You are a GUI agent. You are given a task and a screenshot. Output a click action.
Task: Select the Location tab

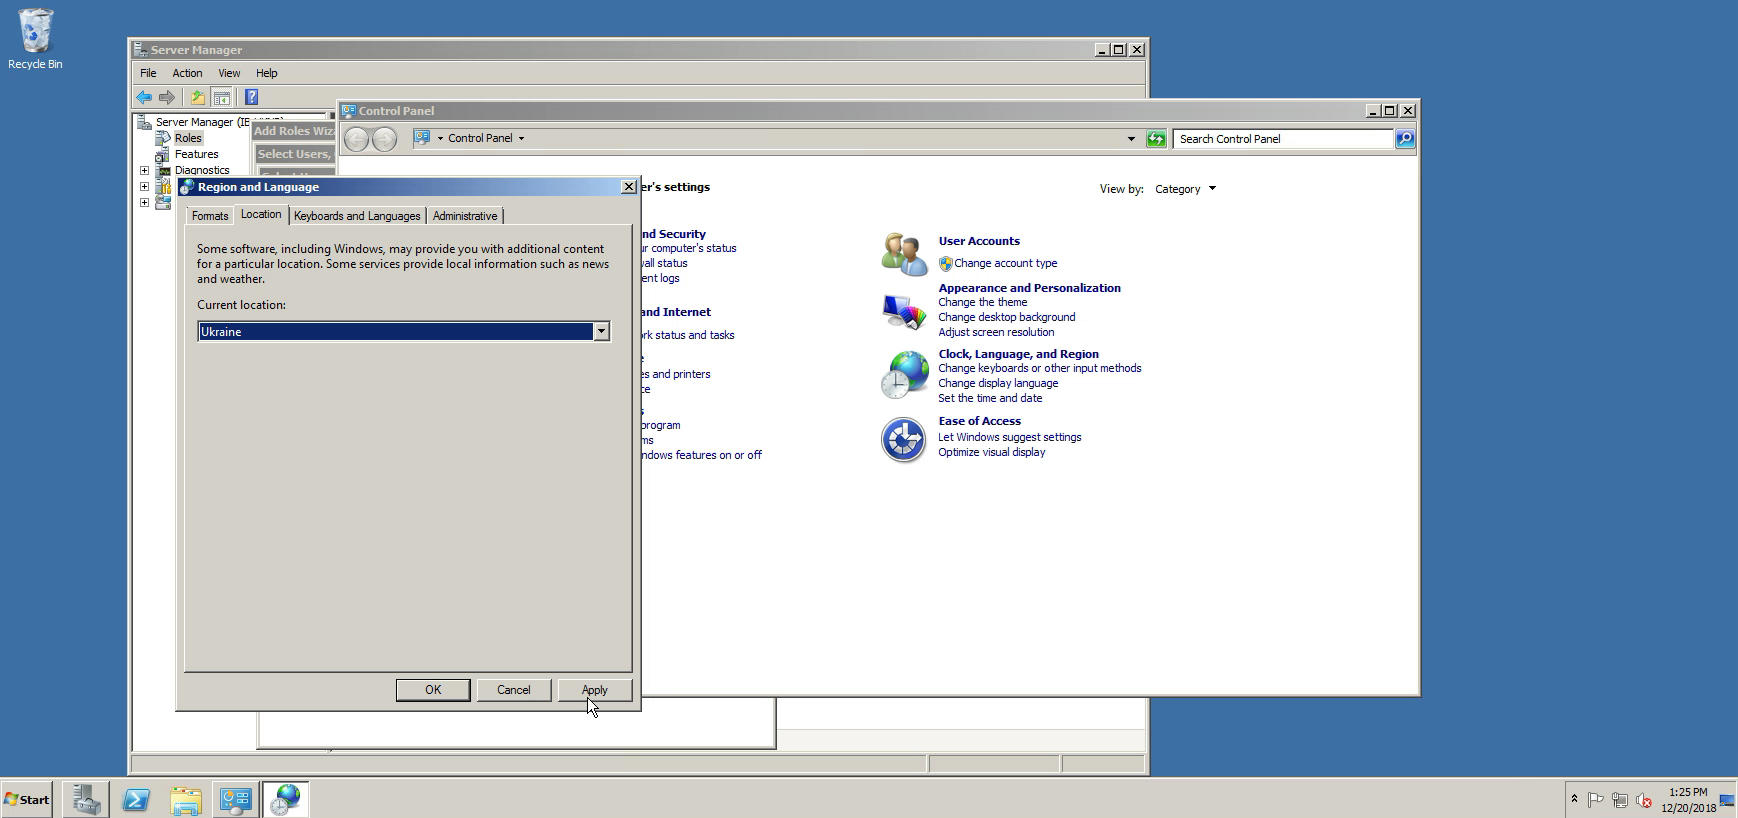[261, 215]
